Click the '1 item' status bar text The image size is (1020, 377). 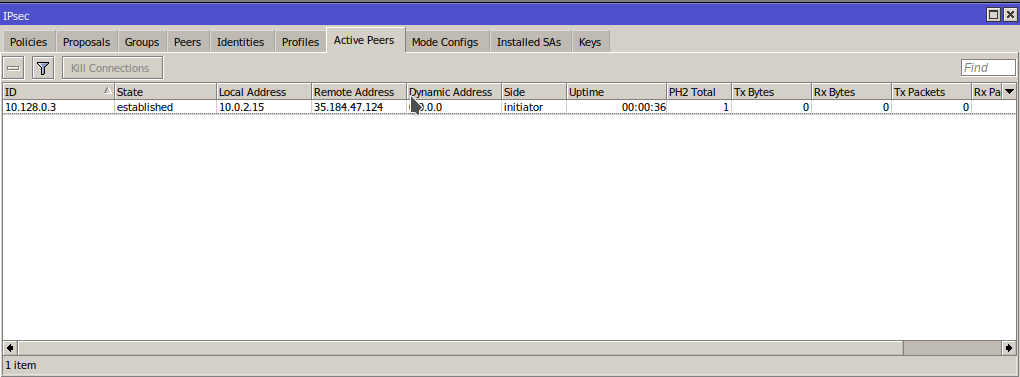pos(21,365)
